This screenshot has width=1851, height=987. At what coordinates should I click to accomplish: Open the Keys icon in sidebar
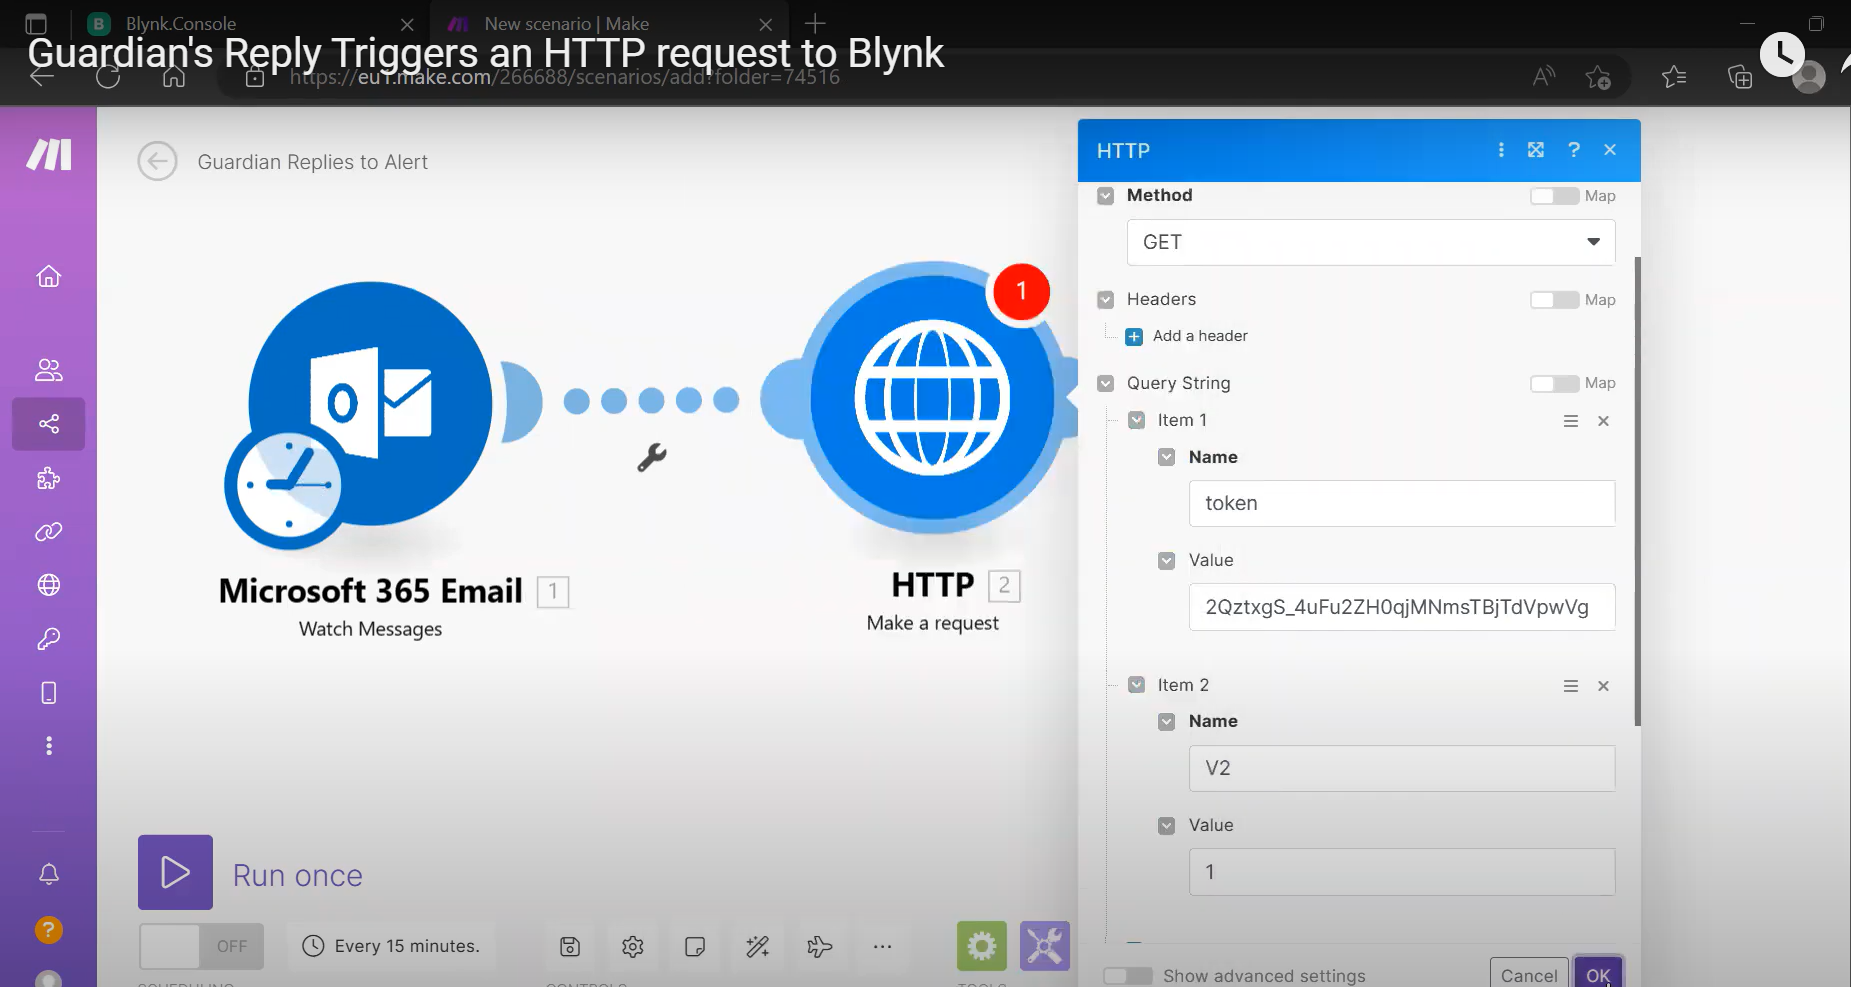point(48,639)
